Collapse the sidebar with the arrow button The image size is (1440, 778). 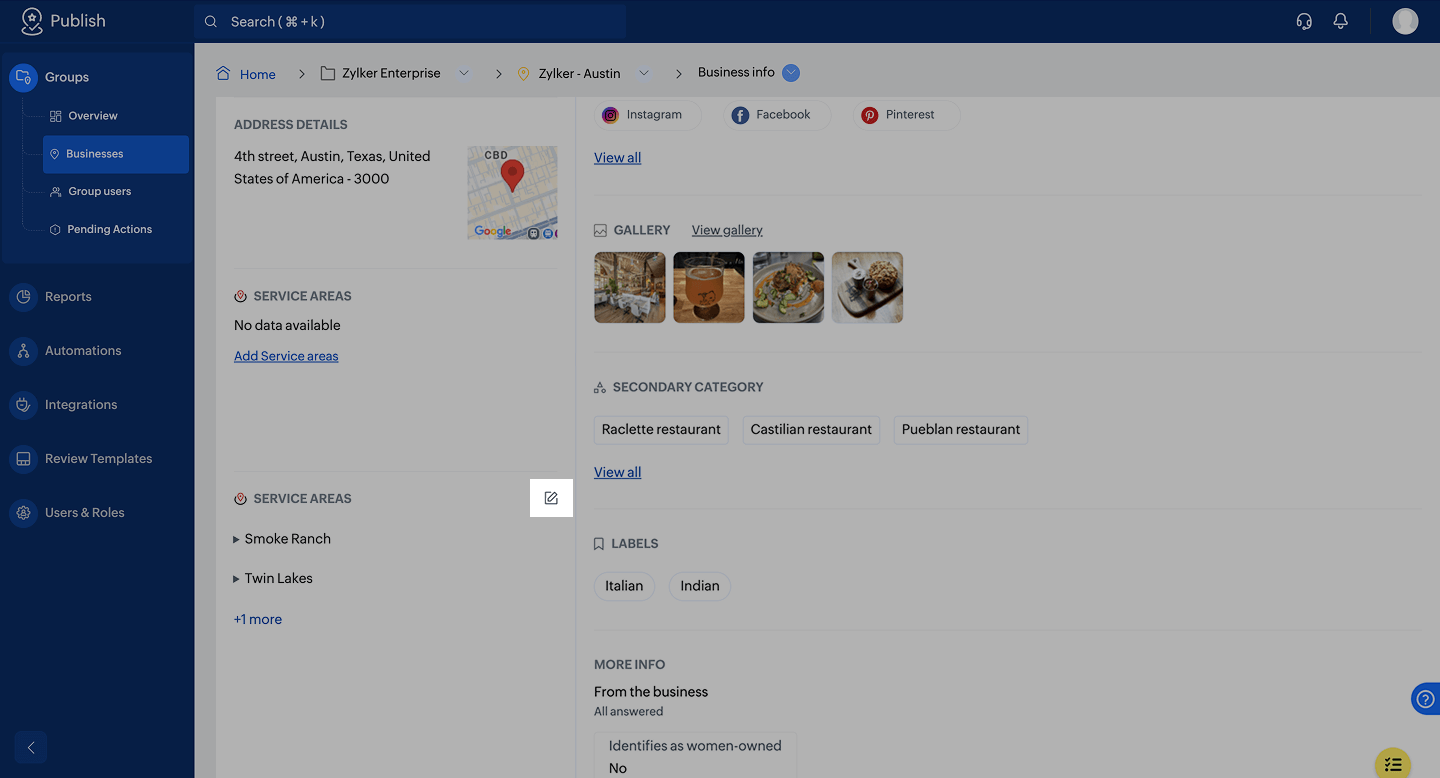coord(31,747)
